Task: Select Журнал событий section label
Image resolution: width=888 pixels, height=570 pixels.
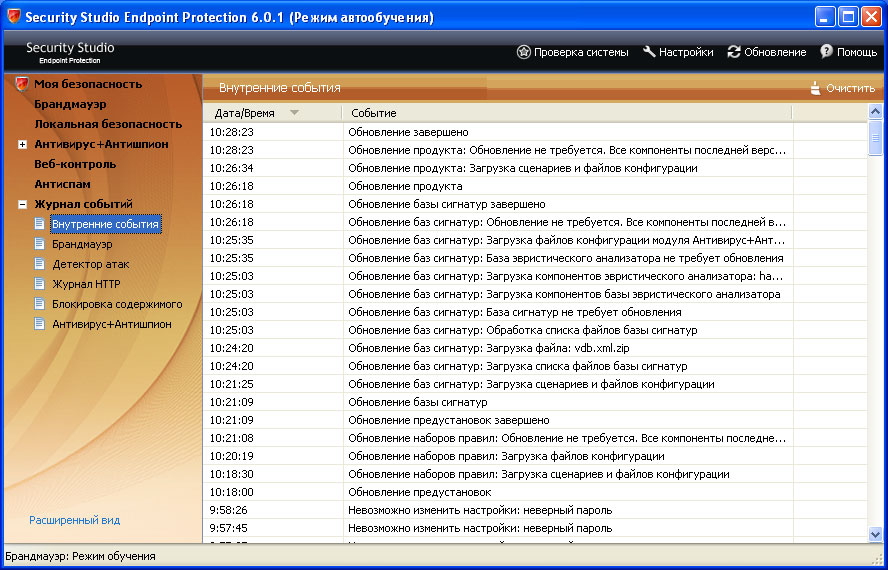Action: tap(83, 204)
